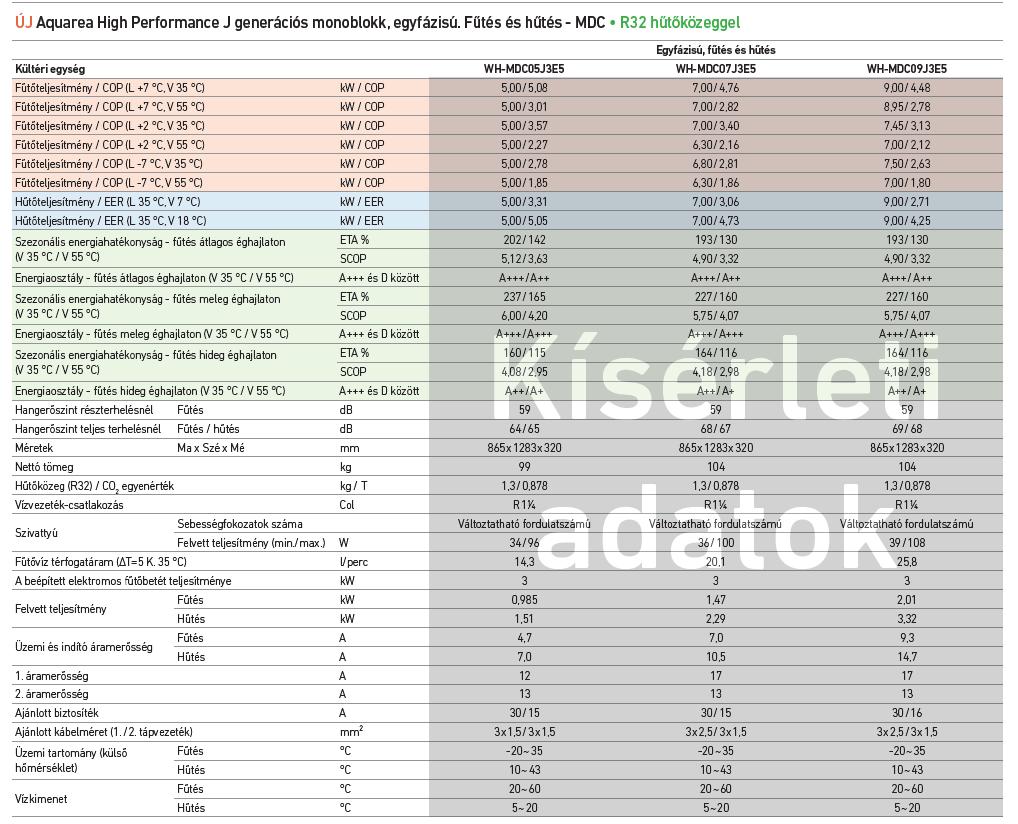This screenshot has height=824, width=1018.
Task: Click the 'Szivattyú' row label
Action: [x=36, y=533]
